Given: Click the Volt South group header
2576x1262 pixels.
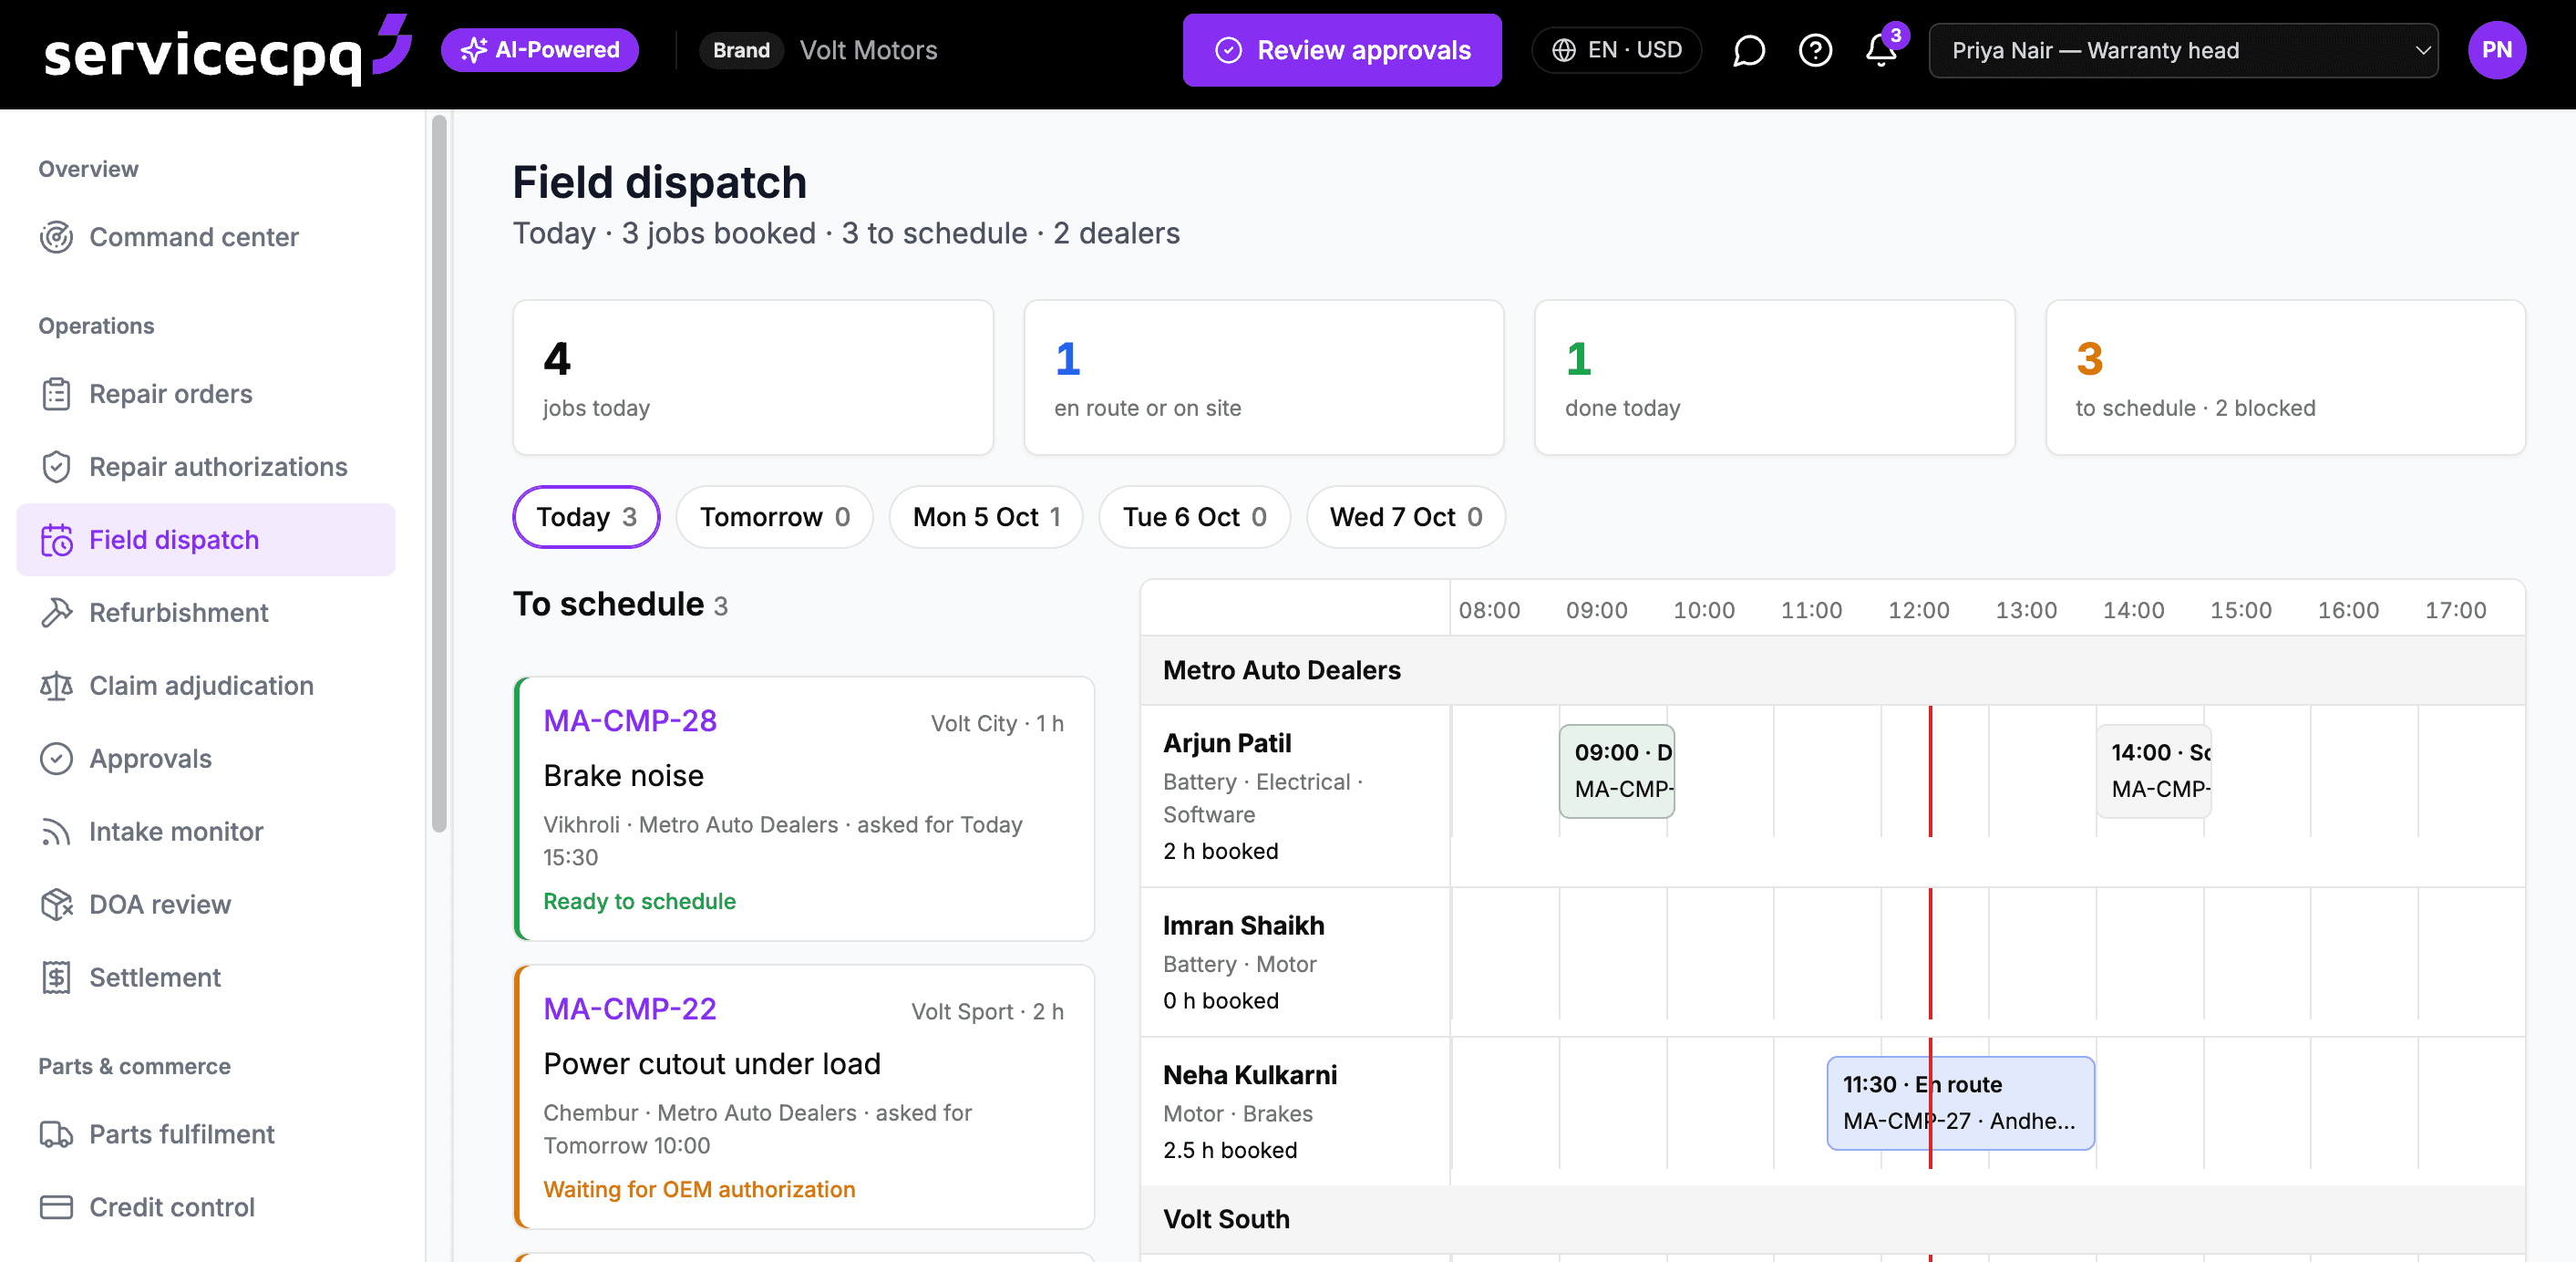Looking at the screenshot, I should [1832, 1219].
